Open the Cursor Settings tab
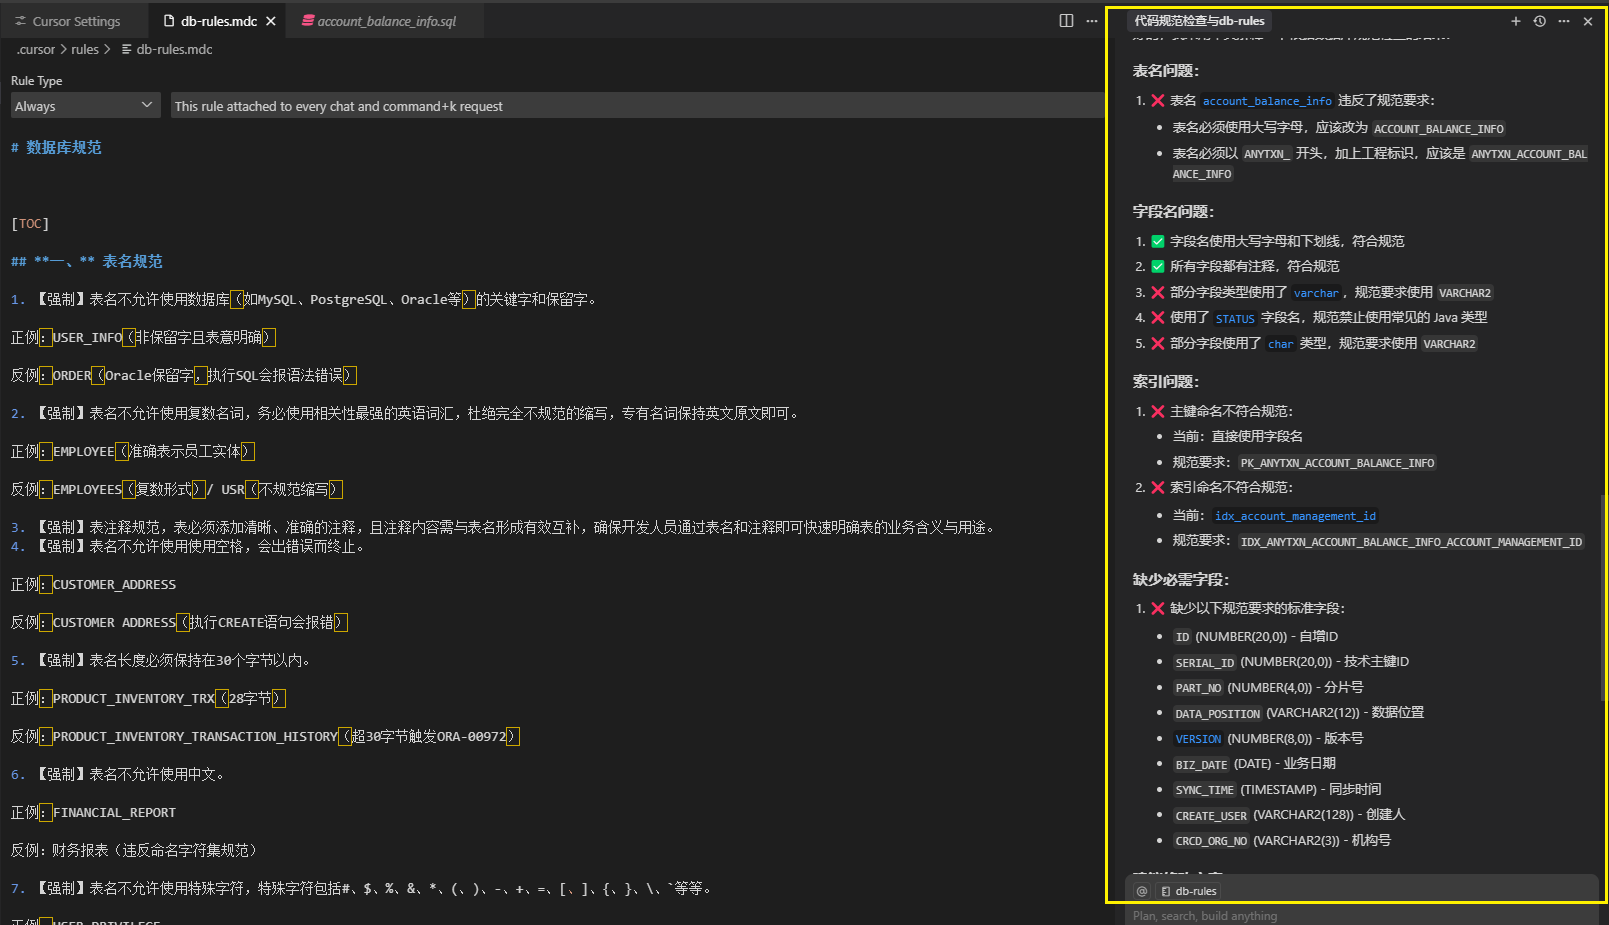This screenshot has height=925, width=1609. click(68, 21)
